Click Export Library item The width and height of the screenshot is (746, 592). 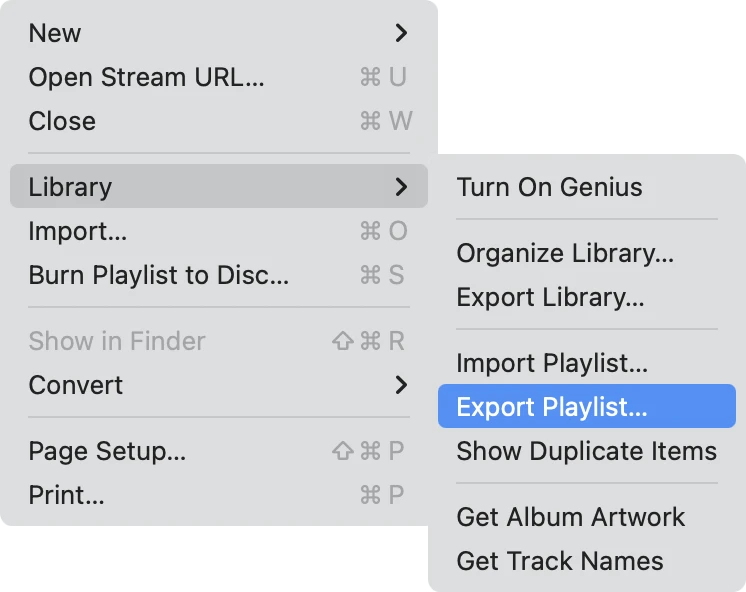point(550,297)
